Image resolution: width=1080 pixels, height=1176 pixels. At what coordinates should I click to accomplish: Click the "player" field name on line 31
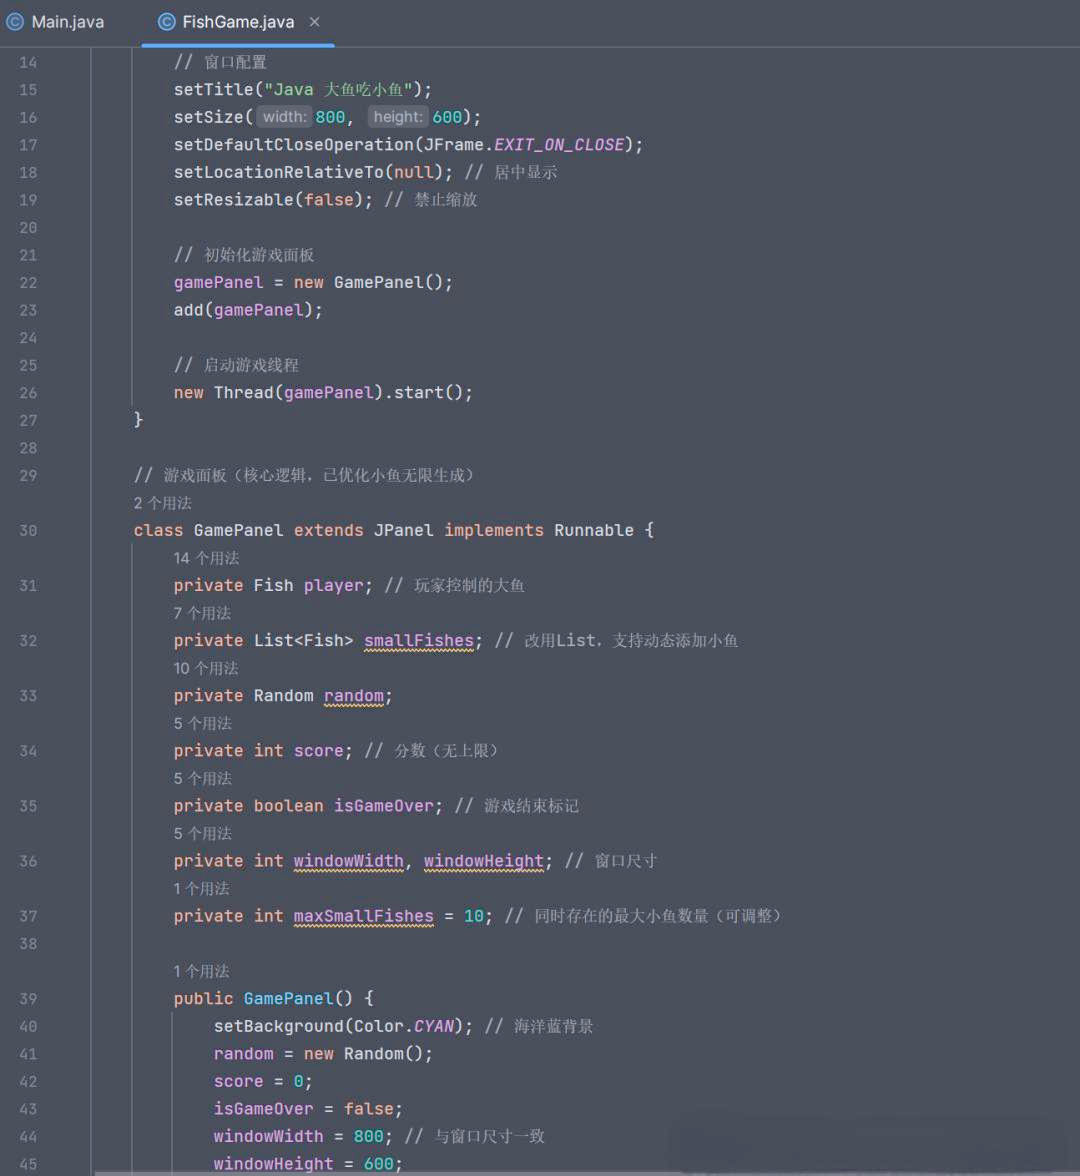[334, 585]
